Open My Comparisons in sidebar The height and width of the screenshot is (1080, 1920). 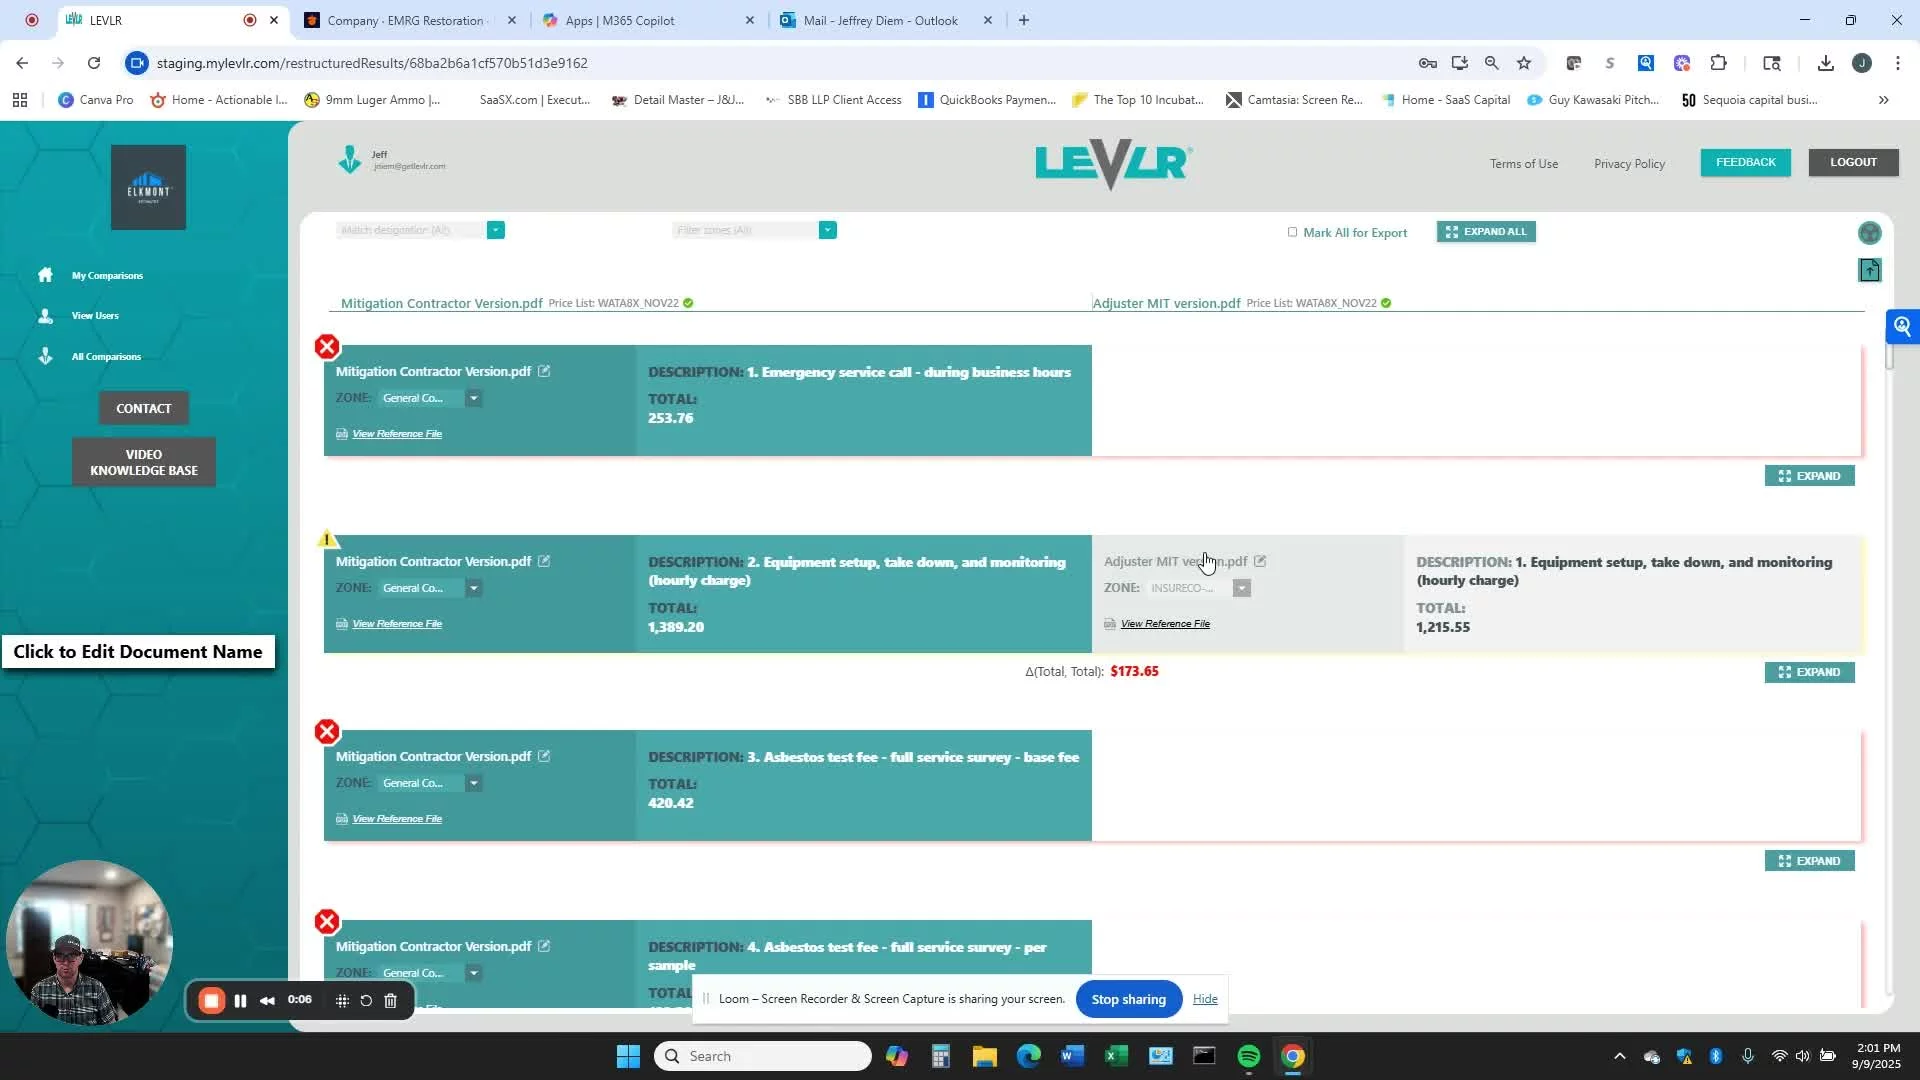(107, 276)
